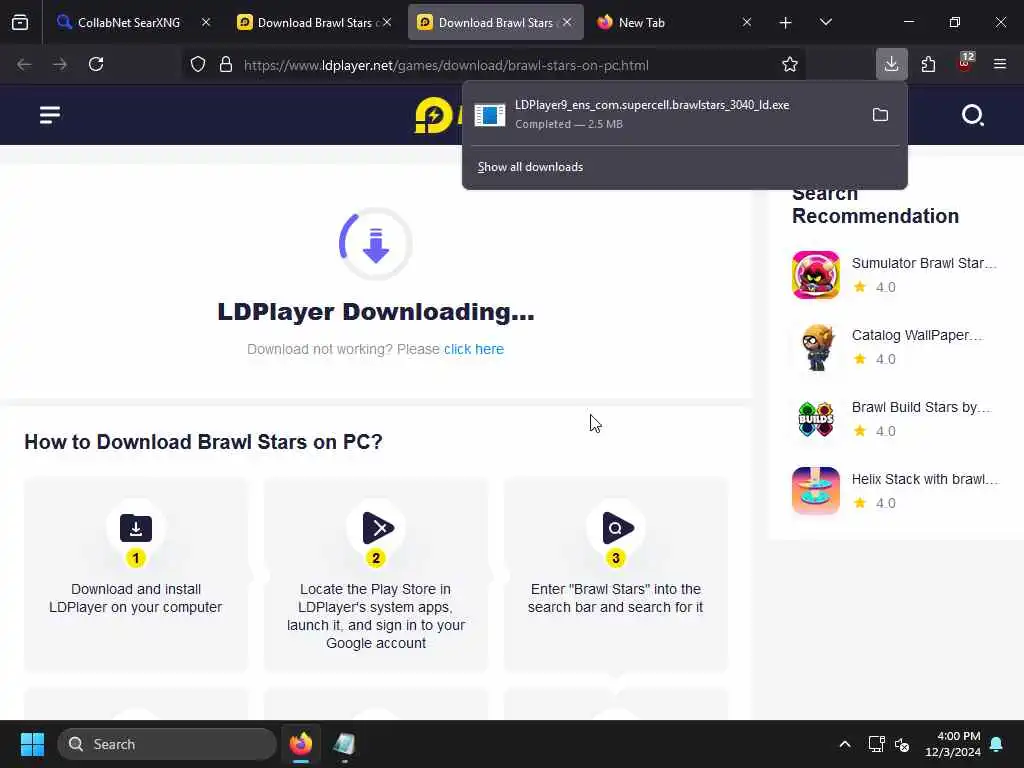Go back one page
This screenshot has height=768, width=1024.
pos(24,64)
